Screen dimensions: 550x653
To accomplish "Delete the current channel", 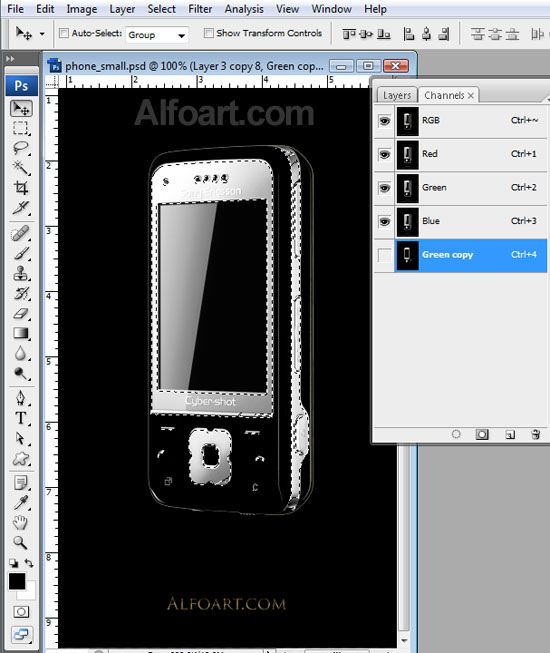I will 536,434.
